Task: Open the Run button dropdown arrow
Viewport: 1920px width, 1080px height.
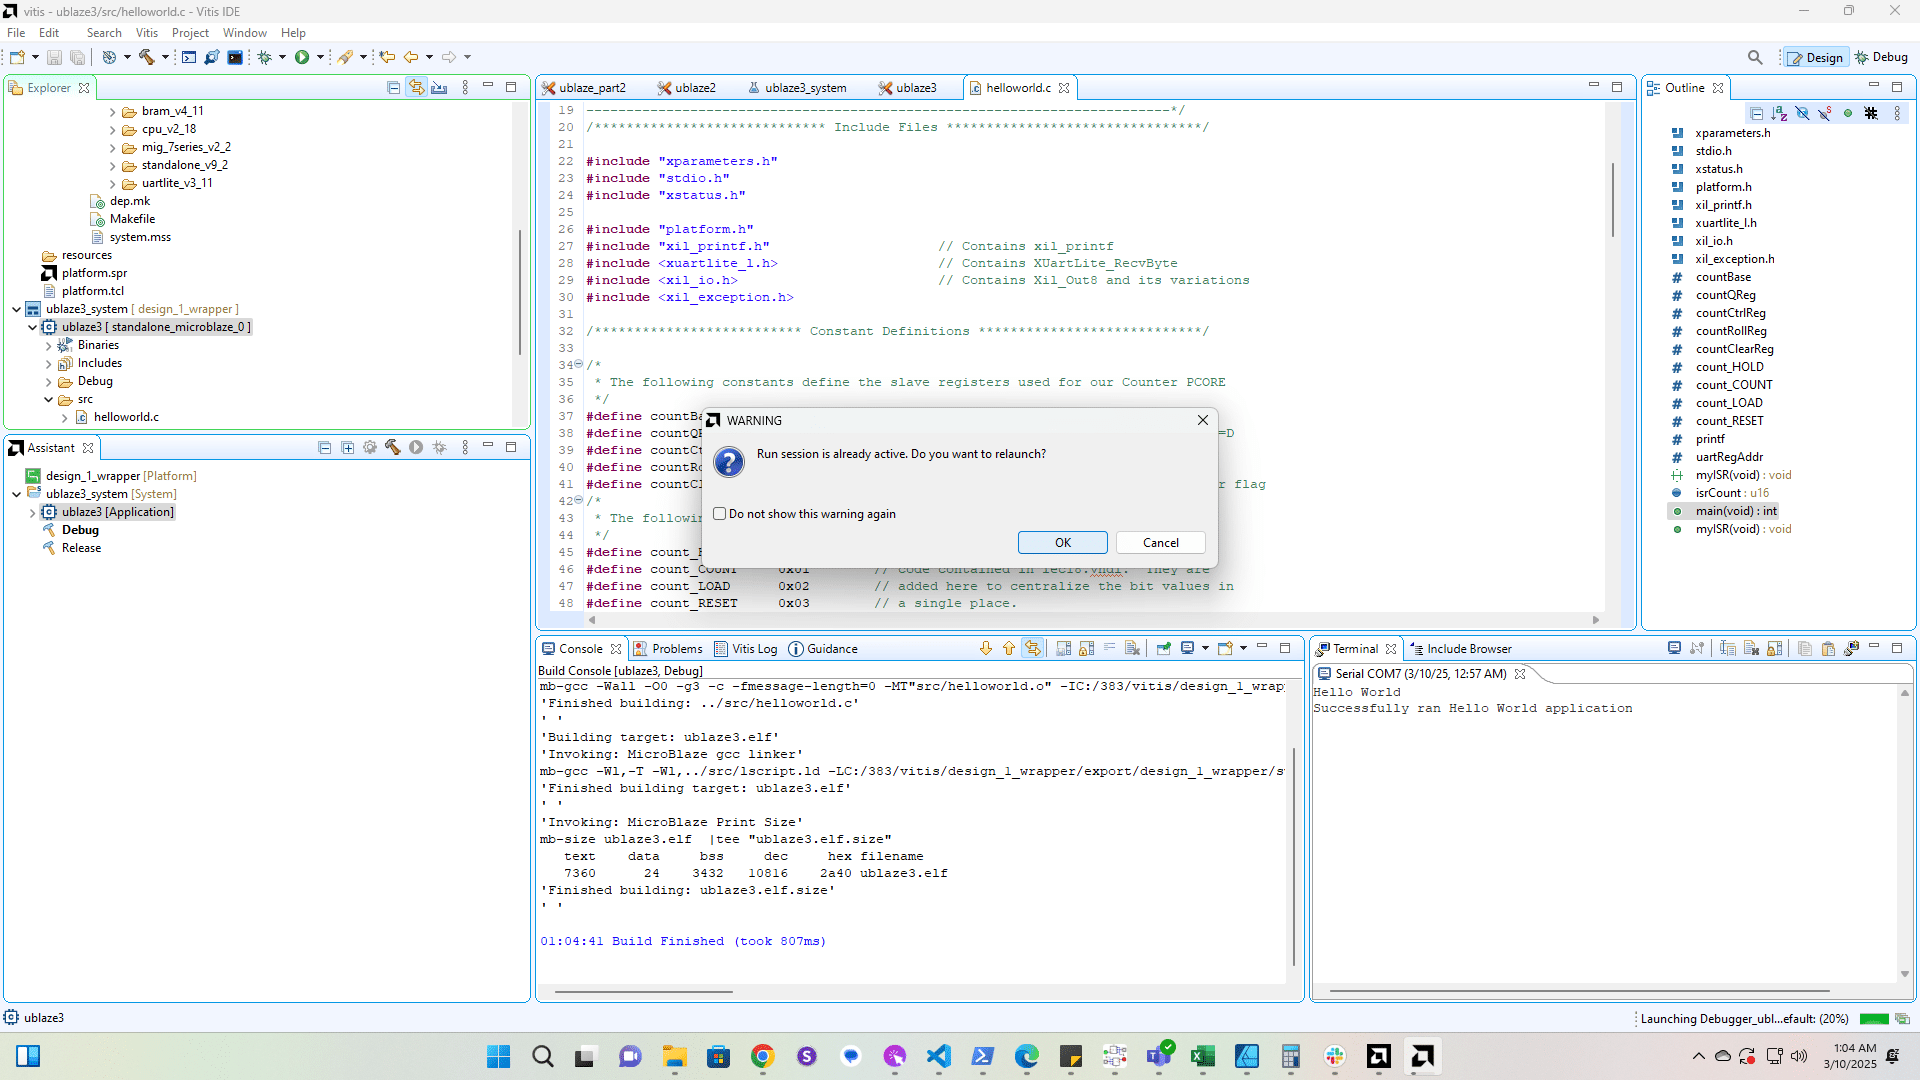Action: click(x=320, y=57)
